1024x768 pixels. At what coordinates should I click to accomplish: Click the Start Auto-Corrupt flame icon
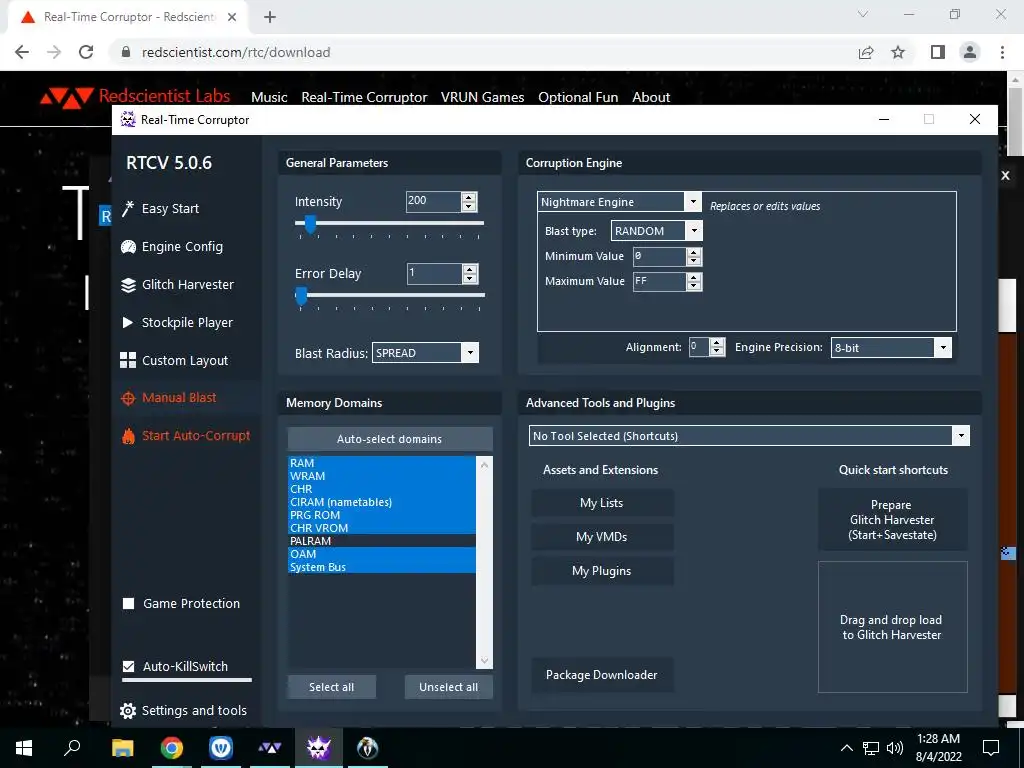(x=128, y=436)
